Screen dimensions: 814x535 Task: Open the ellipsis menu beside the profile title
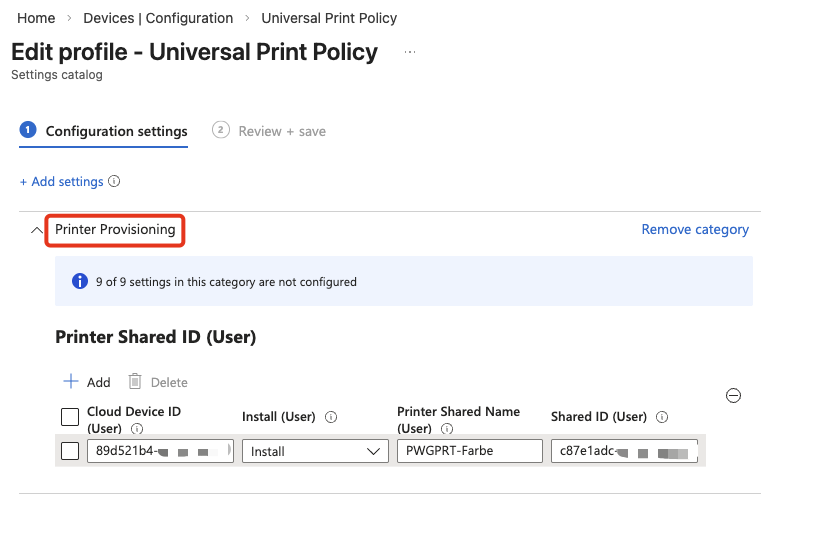tap(410, 51)
